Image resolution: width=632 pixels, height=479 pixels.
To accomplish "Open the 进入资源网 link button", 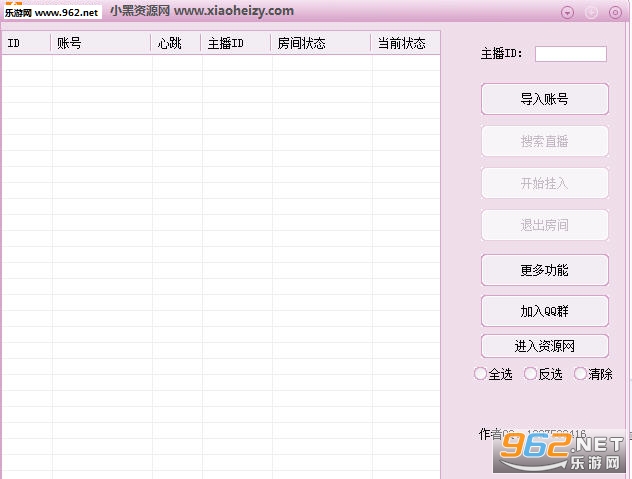I will (x=545, y=346).
